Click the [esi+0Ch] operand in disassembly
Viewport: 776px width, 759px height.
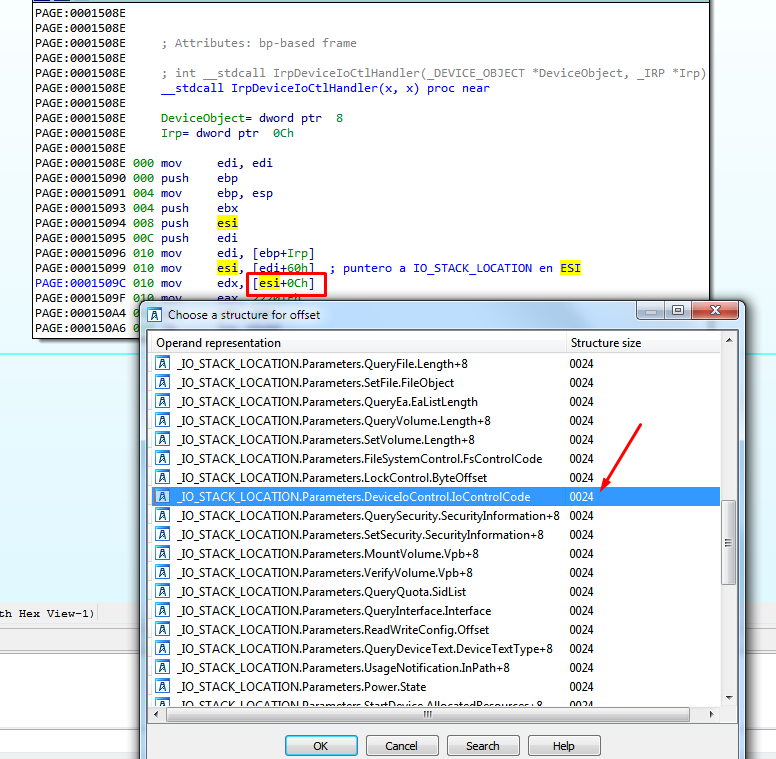289,284
